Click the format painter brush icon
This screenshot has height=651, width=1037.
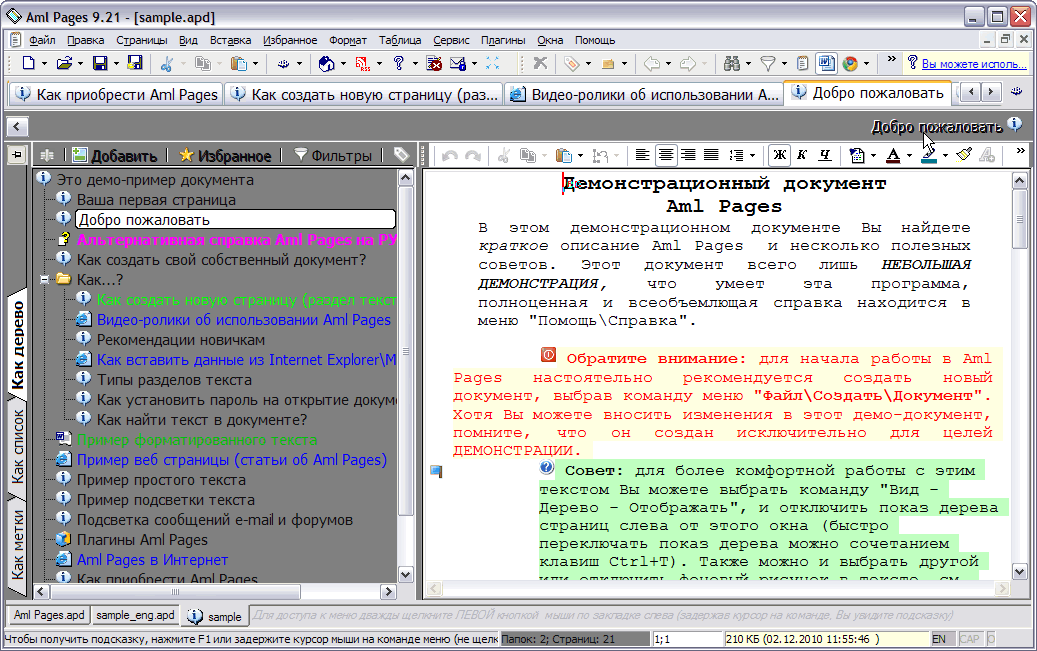(x=964, y=155)
